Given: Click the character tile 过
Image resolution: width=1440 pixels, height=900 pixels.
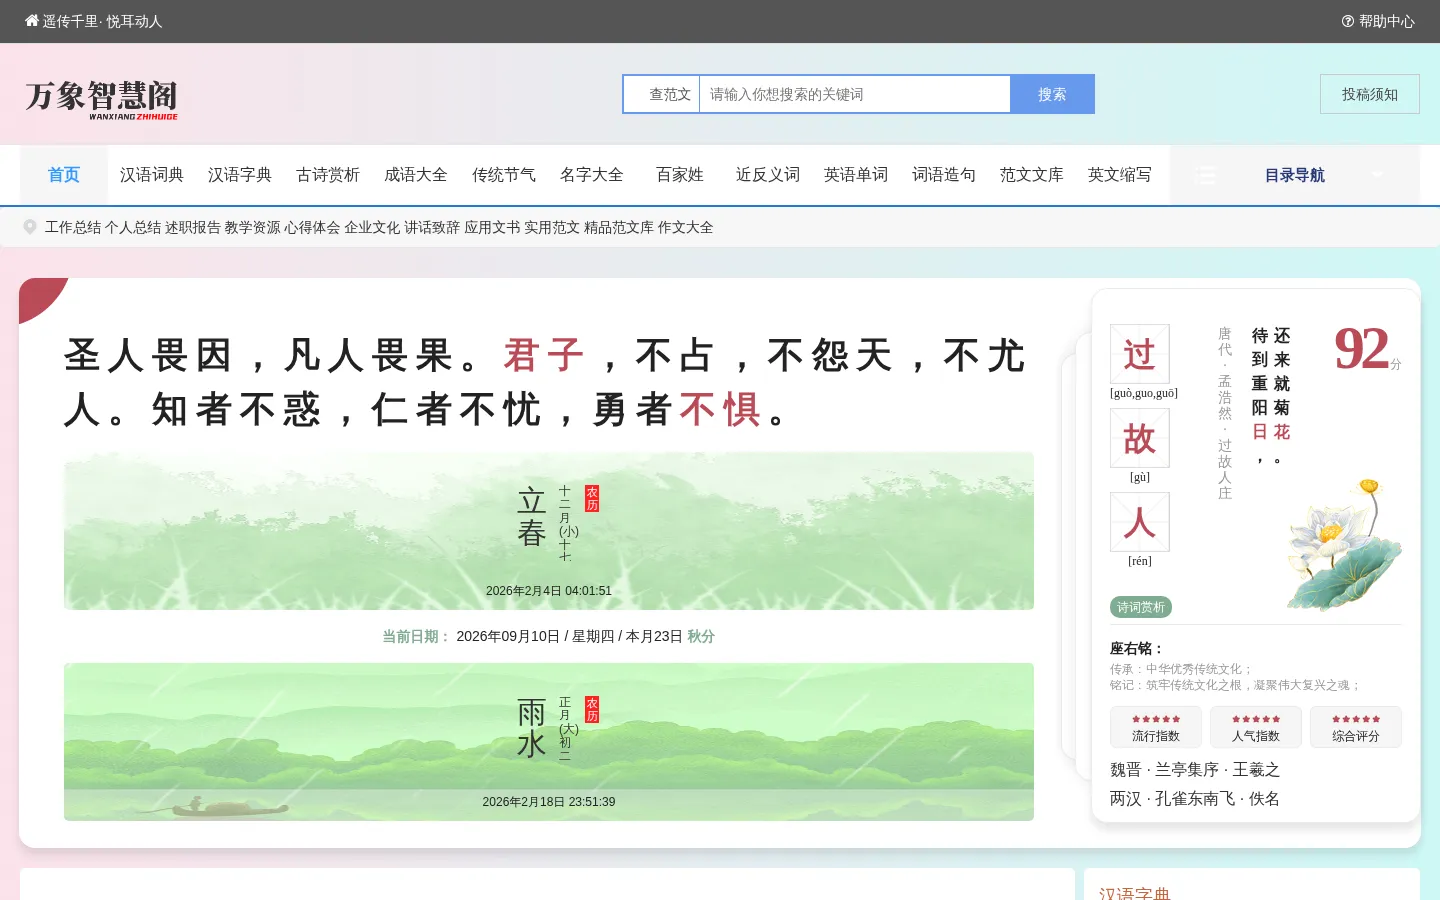Looking at the screenshot, I should coord(1140,354).
